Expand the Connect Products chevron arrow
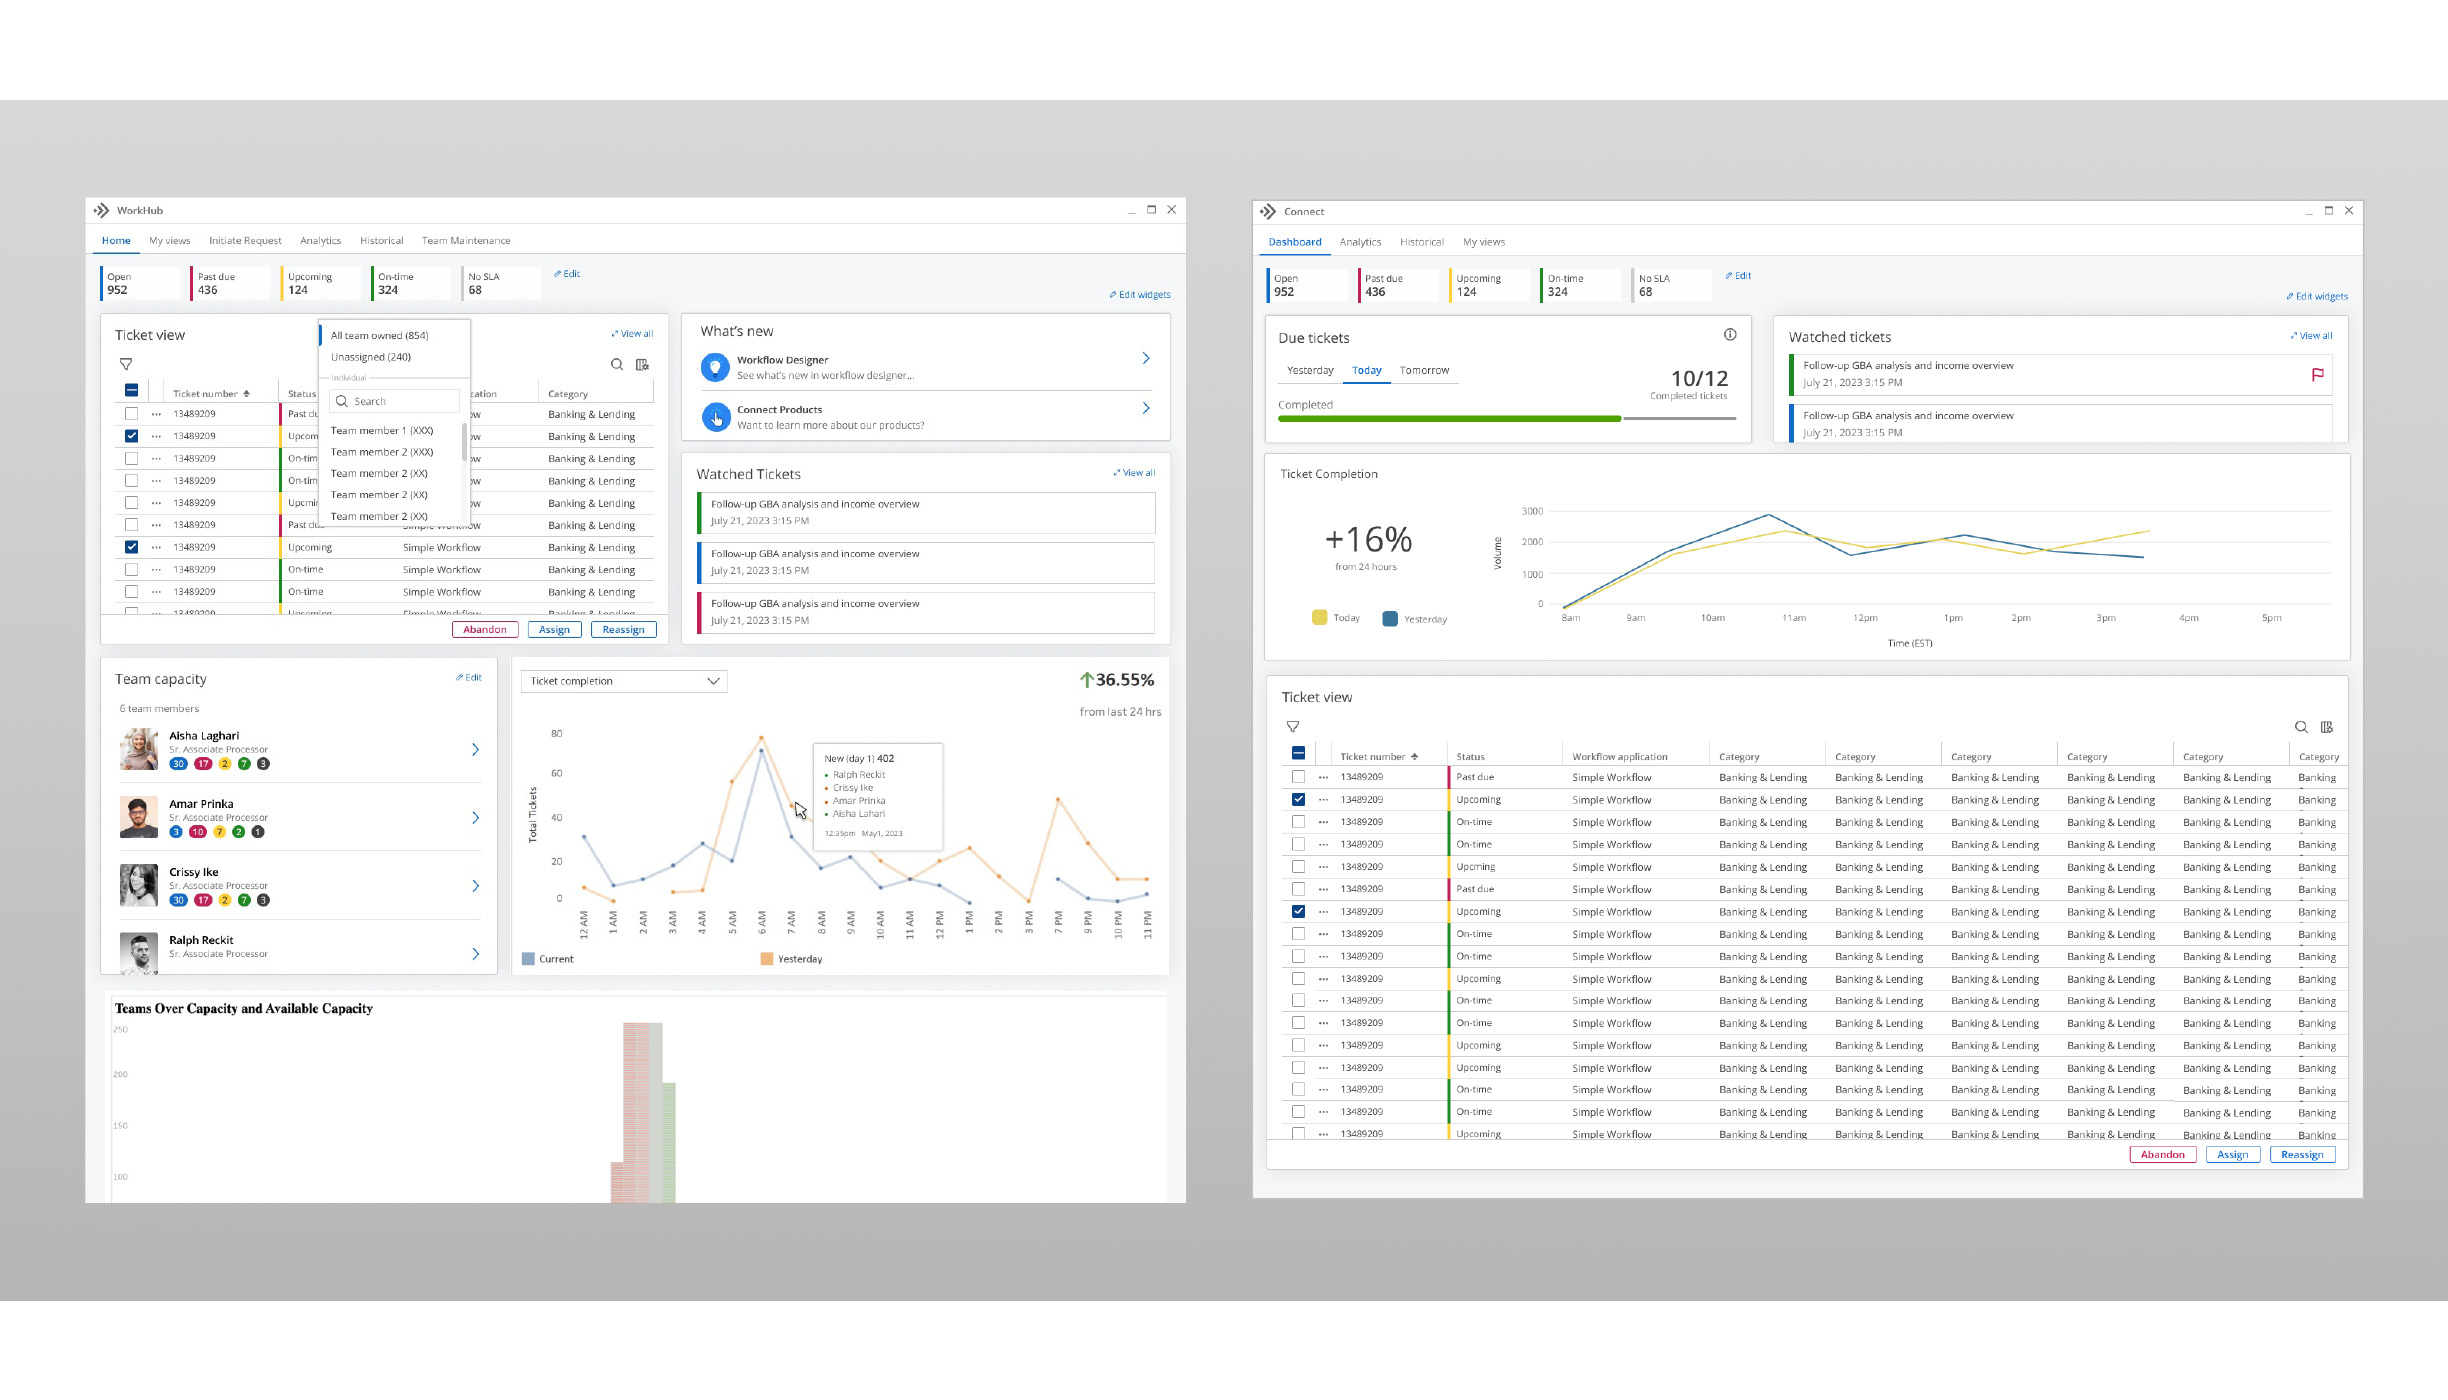2448x1400 pixels. coord(1146,408)
